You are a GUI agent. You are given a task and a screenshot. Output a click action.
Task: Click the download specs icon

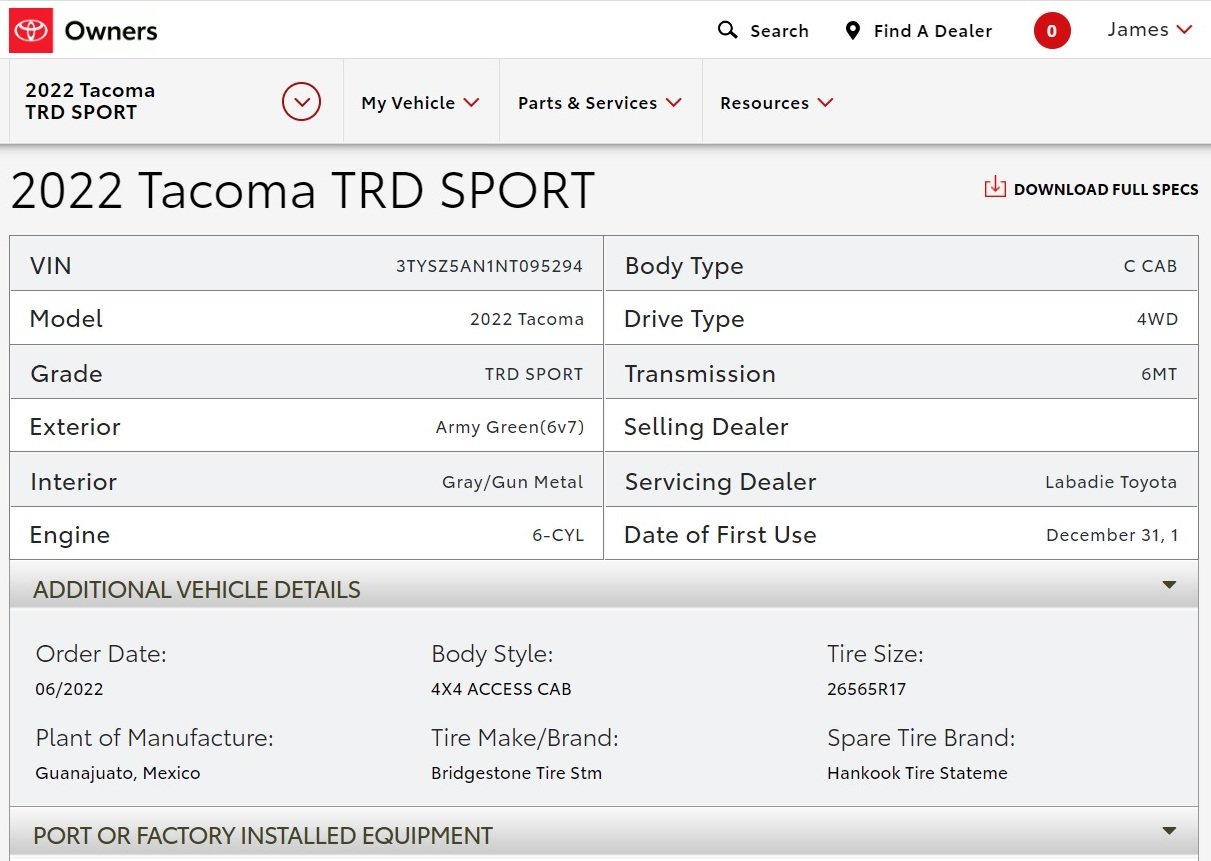(x=995, y=187)
